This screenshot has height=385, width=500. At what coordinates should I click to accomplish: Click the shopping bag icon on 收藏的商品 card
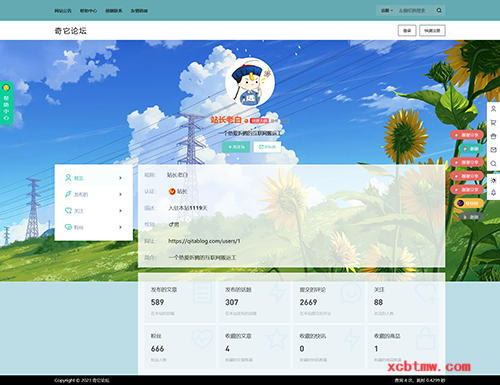[x=426, y=338]
